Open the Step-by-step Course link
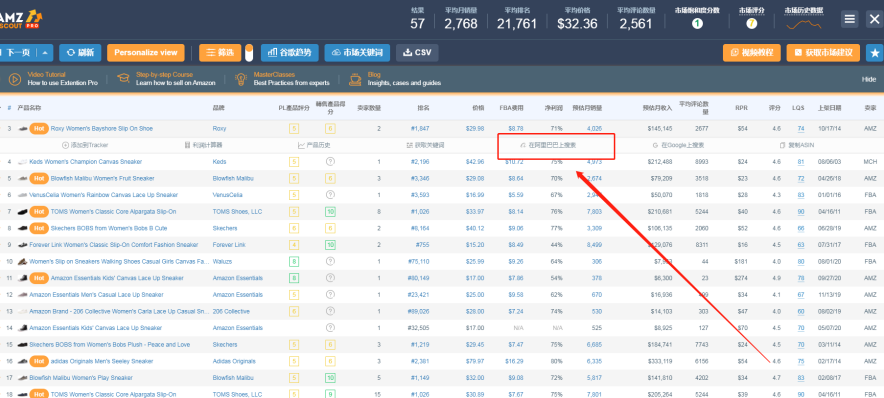The image size is (884, 398). tap(164, 74)
